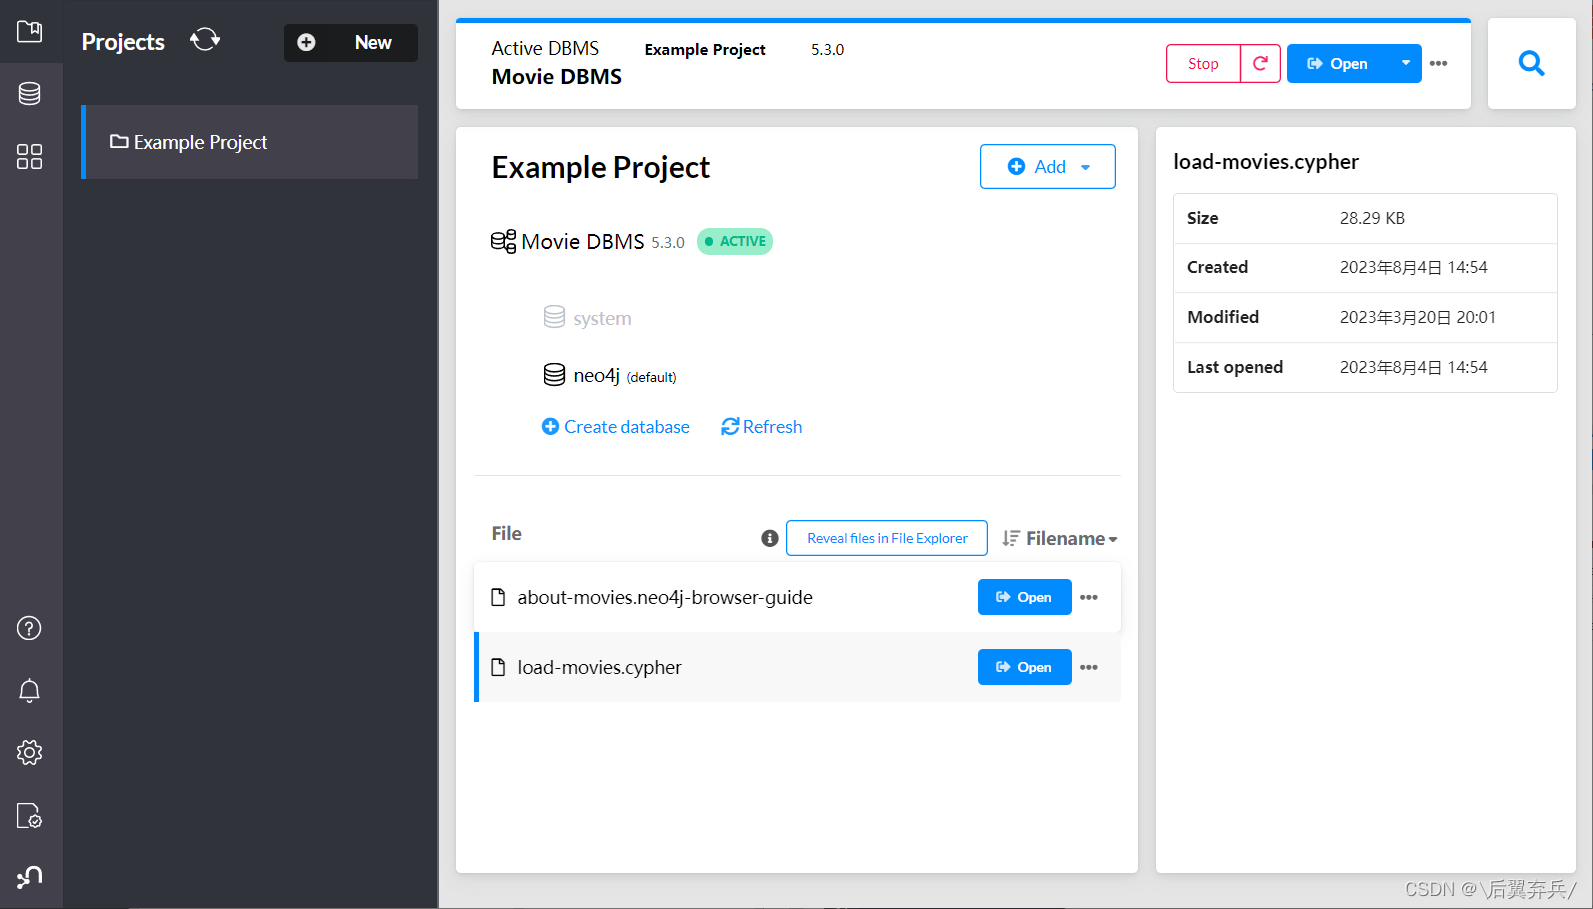Open the Help question mark icon

(x=30, y=628)
